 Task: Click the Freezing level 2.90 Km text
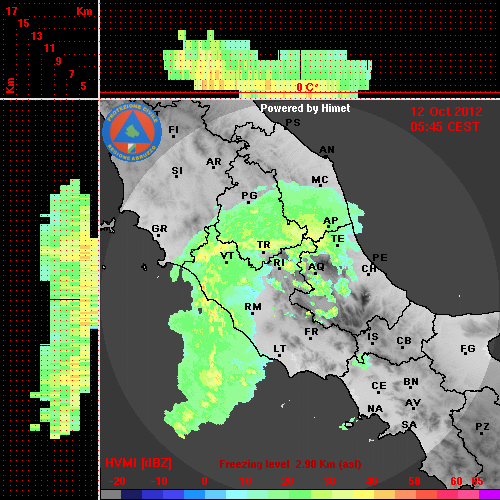click(x=290, y=464)
